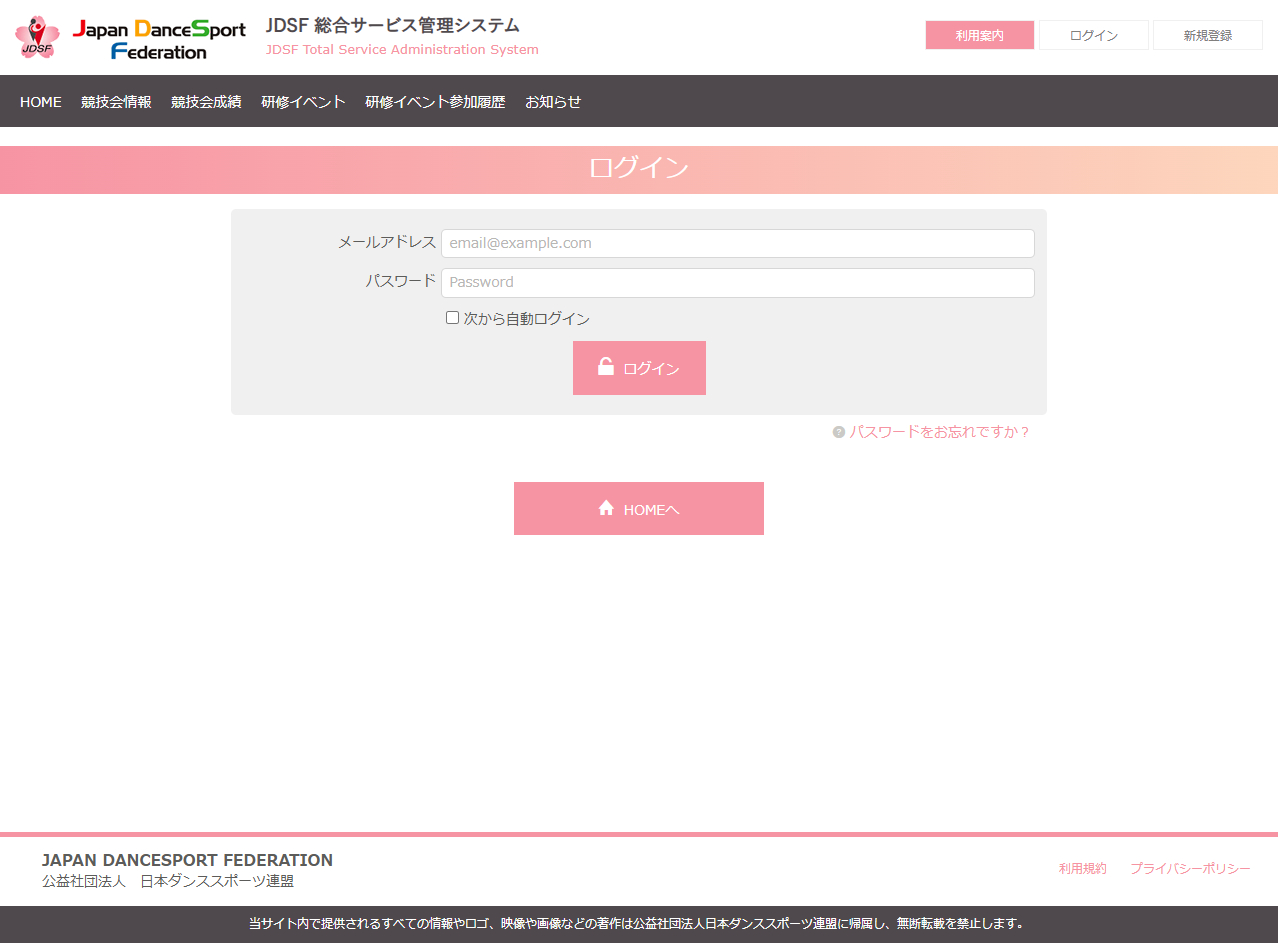Click the 利用案内 header button
This screenshot has width=1278, height=944.
(980, 35)
